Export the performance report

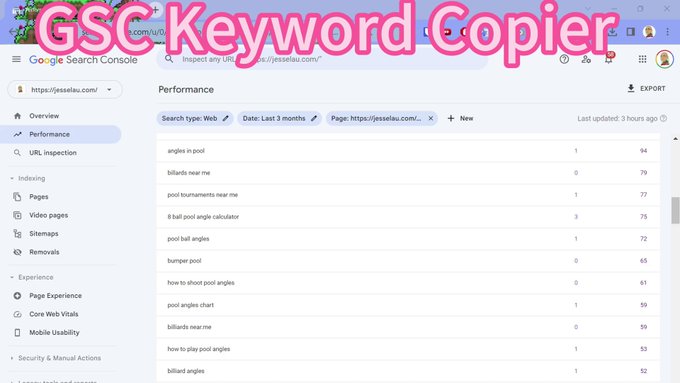click(x=646, y=88)
